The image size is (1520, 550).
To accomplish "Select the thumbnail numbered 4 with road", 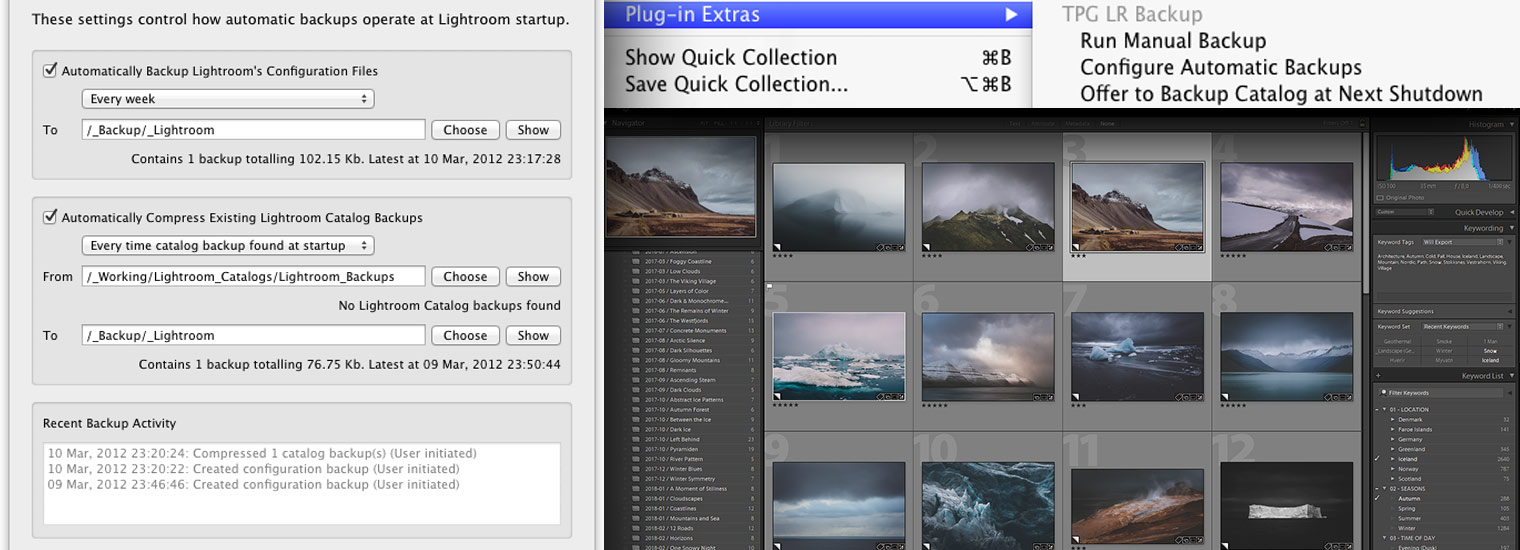I will (1286, 206).
